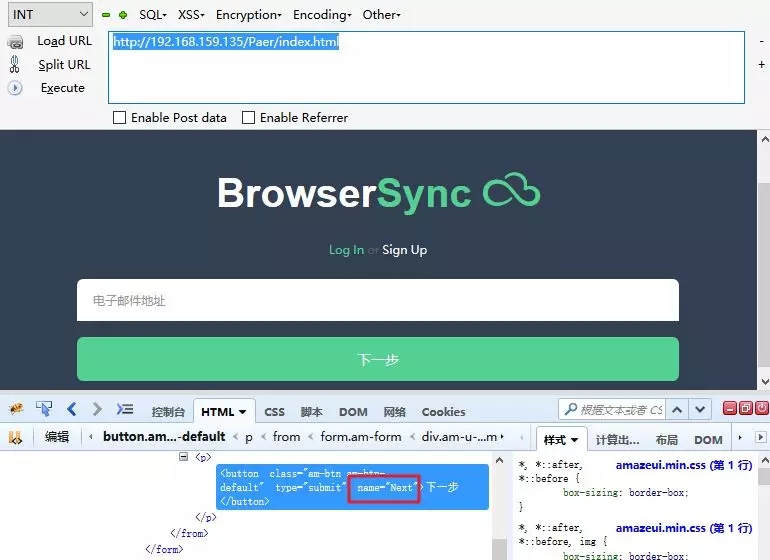This screenshot has width=770, height=560.
Task: Click the Execute play icon
Action: [15, 88]
